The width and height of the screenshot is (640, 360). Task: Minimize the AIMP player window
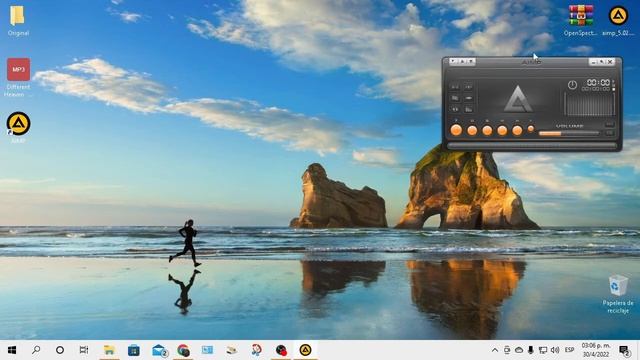(593, 62)
